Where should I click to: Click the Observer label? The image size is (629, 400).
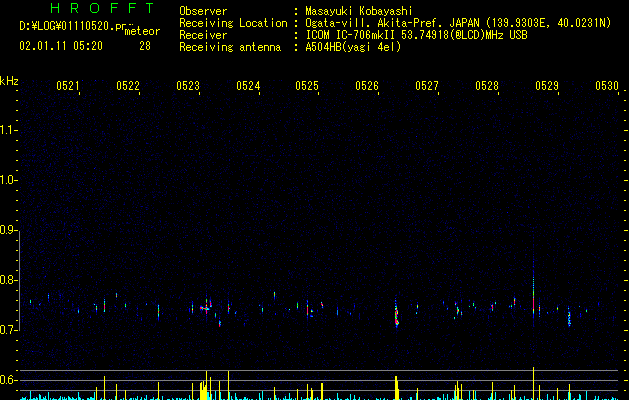tap(203, 11)
